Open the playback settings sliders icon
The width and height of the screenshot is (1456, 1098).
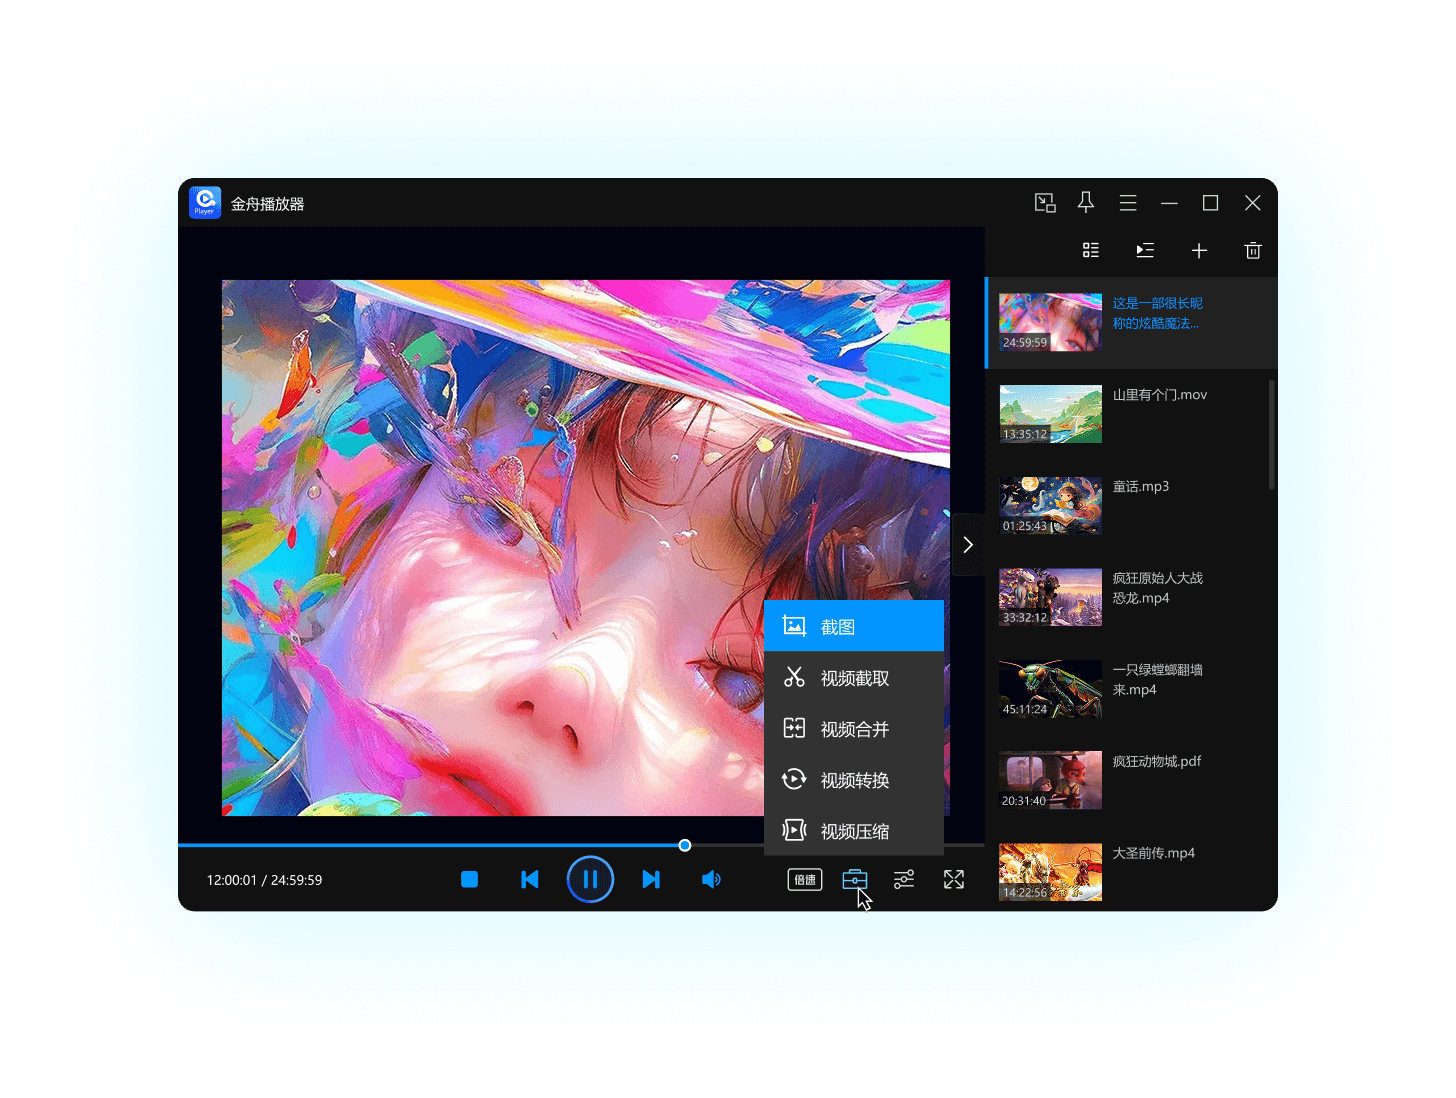[904, 880]
